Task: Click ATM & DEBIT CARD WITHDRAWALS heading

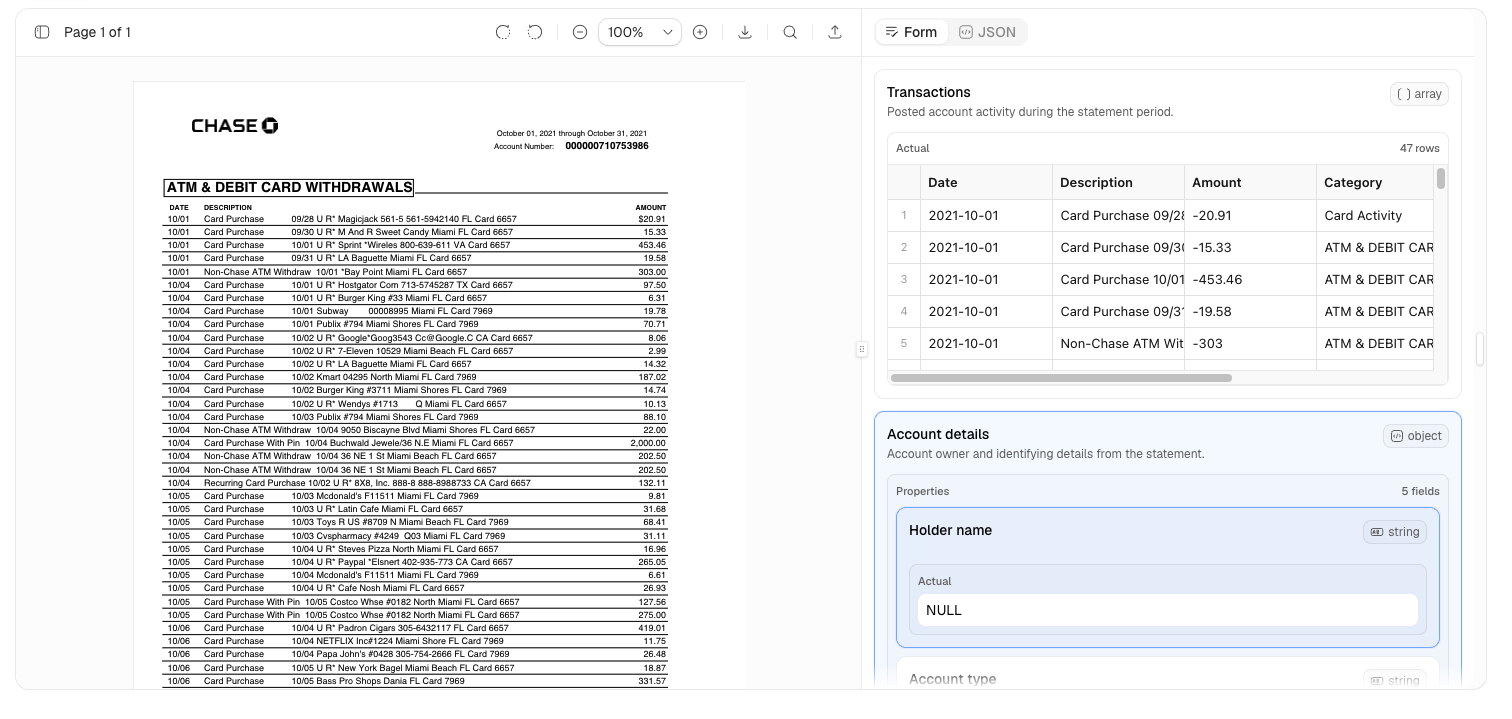Action: click(x=289, y=187)
